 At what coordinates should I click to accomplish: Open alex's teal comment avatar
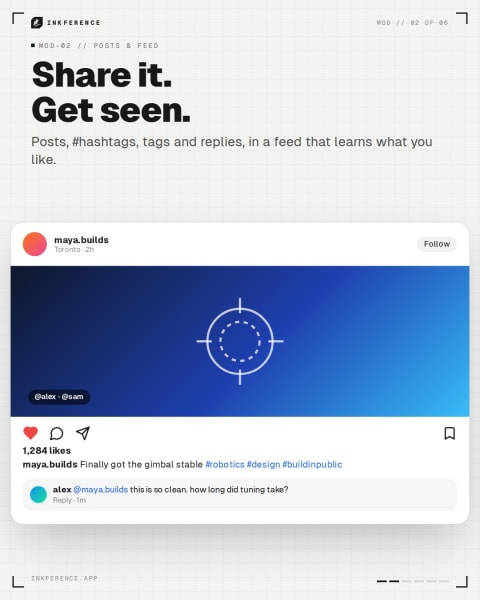click(x=38, y=494)
